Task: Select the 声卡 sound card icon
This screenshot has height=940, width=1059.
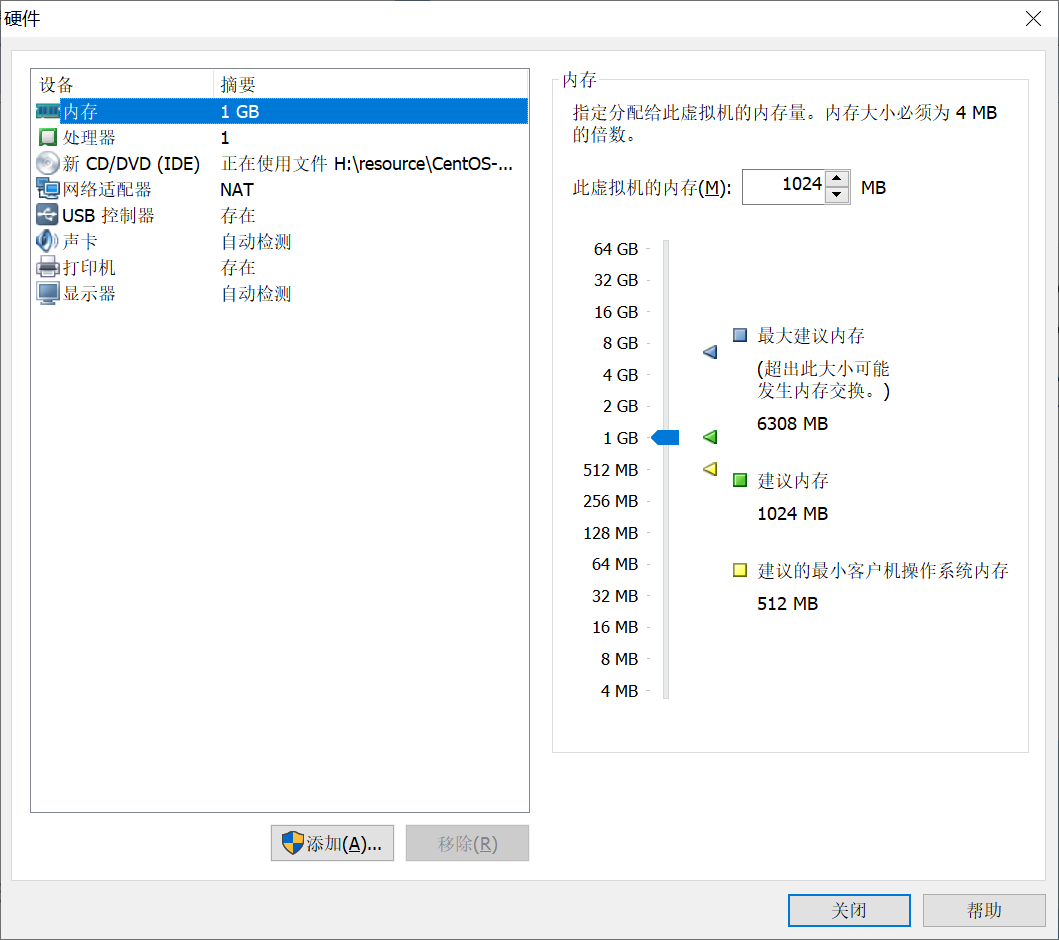Action: click(47, 240)
